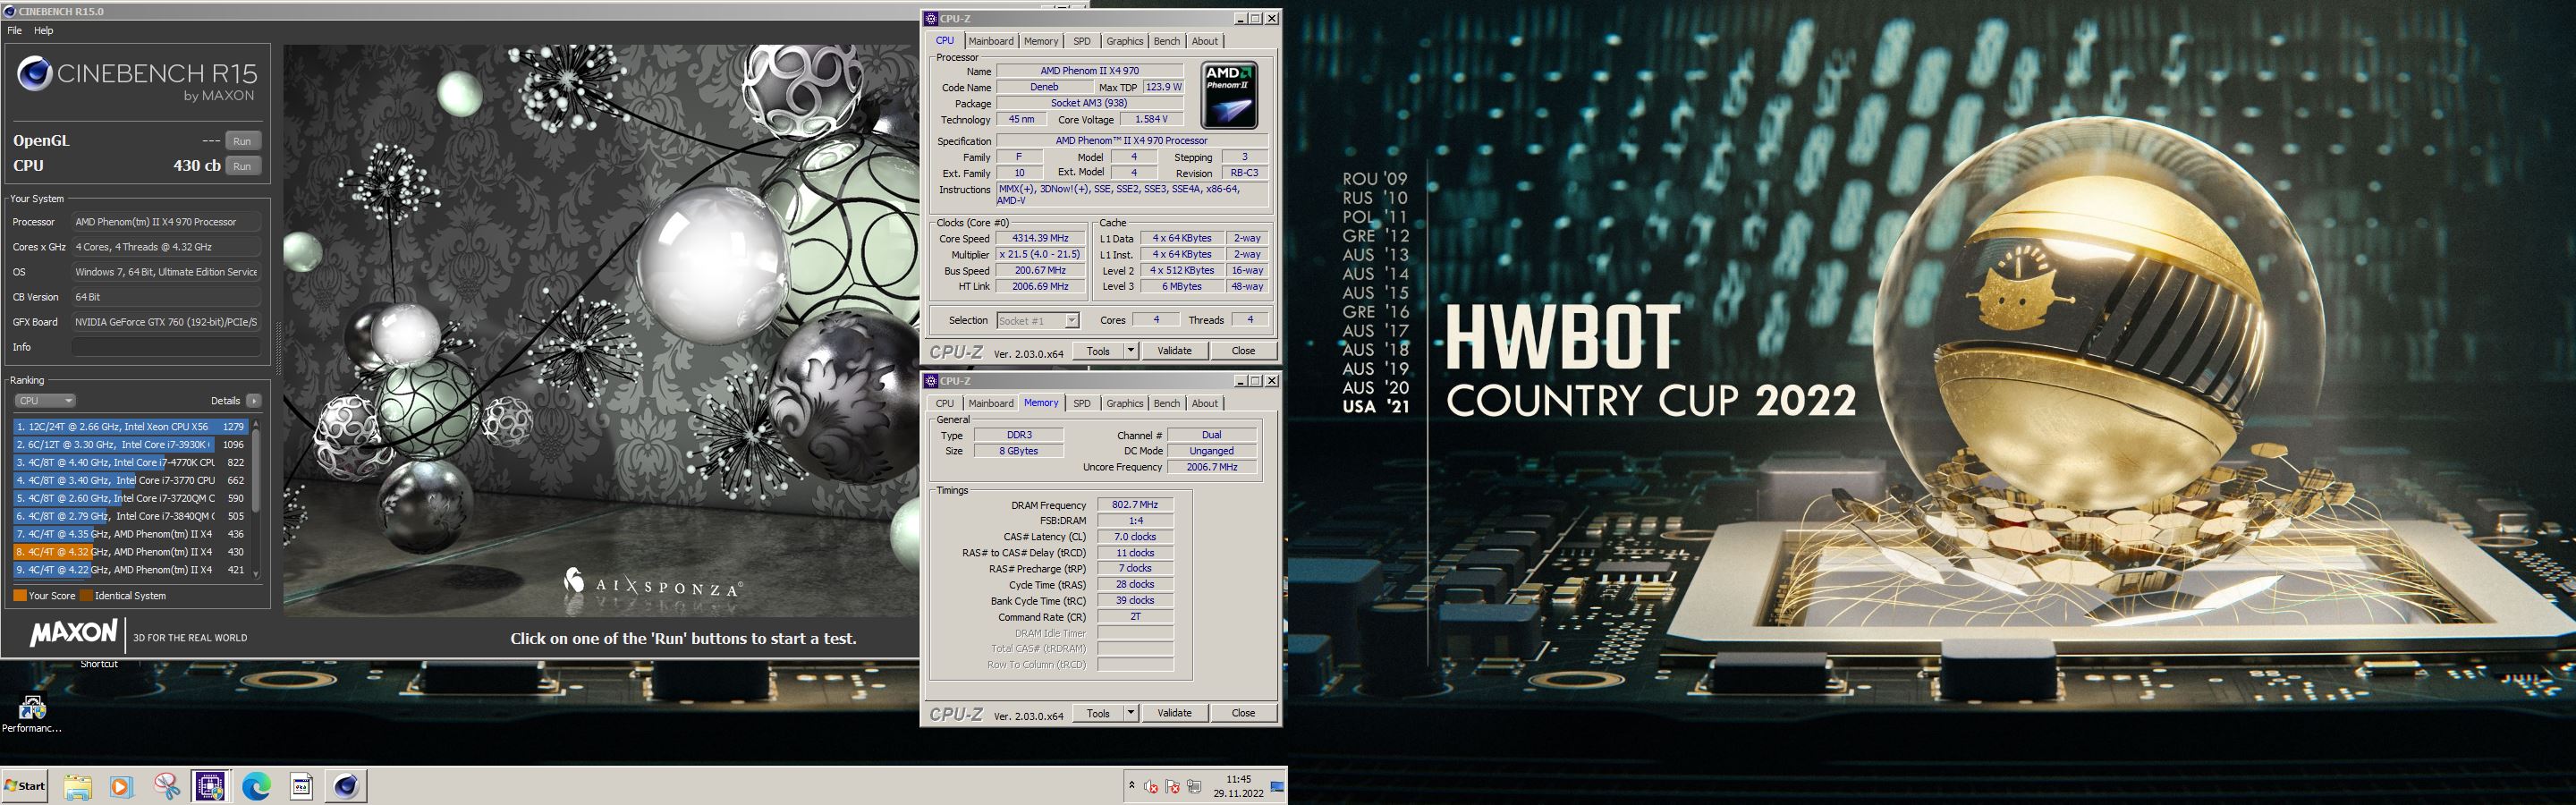The image size is (2576, 805).
Task: Click the Cinebench R15 logo sphere
Action: (x=34, y=74)
